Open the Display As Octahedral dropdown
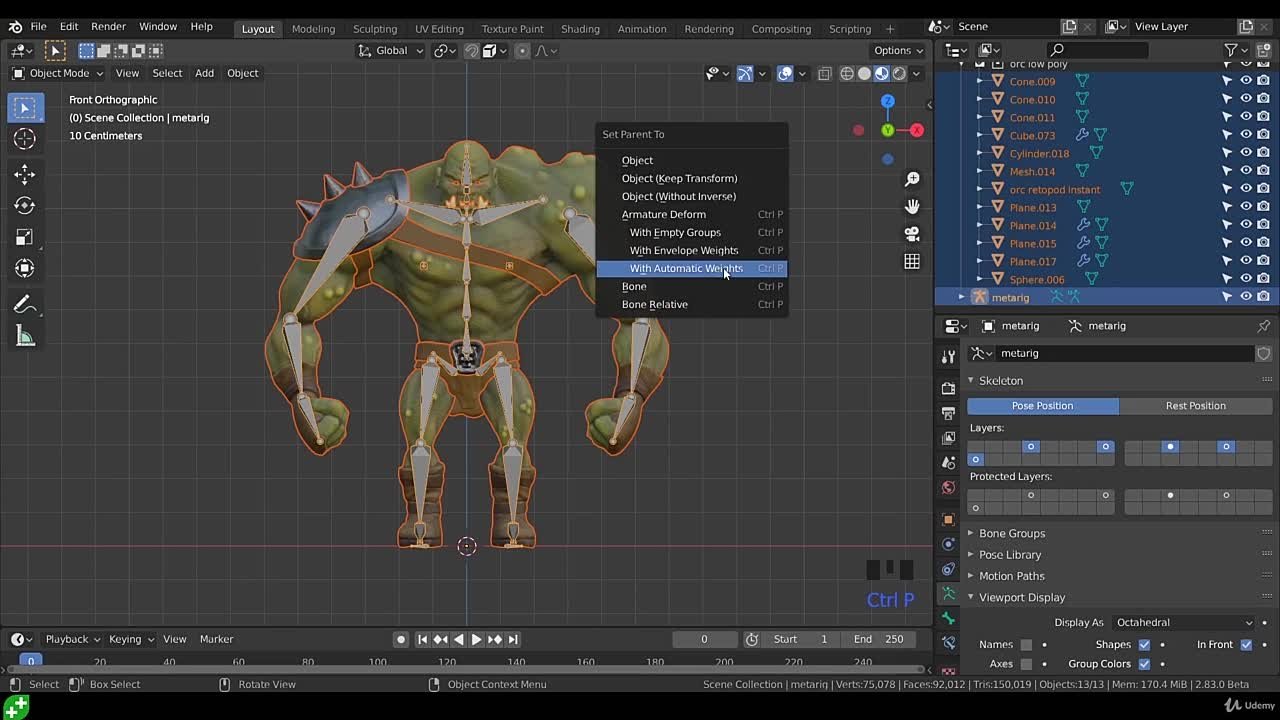 pos(1183,622)
